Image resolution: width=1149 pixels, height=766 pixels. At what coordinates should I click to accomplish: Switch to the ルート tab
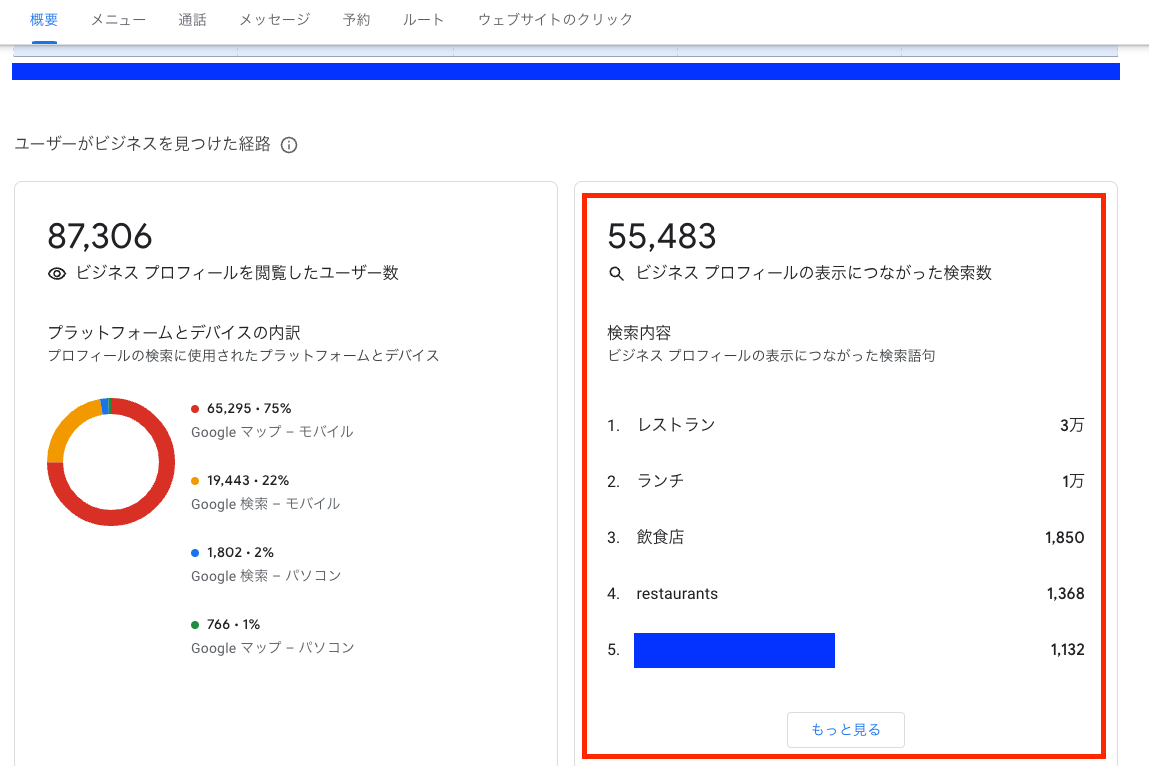click(x=423, y=20)
